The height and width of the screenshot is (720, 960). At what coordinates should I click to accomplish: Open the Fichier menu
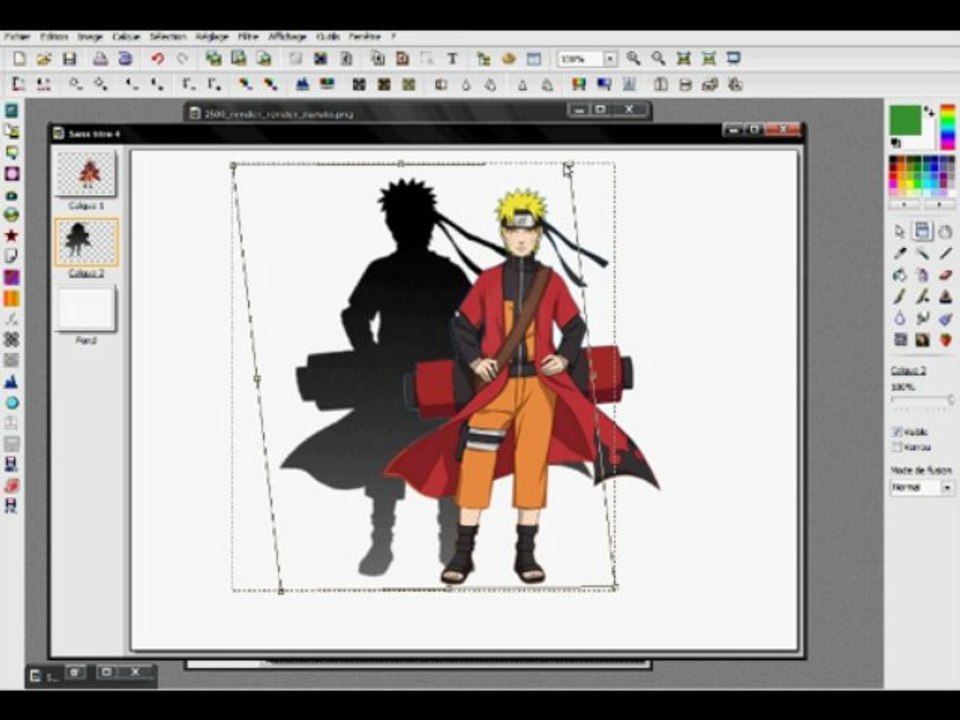click(17, 37)
